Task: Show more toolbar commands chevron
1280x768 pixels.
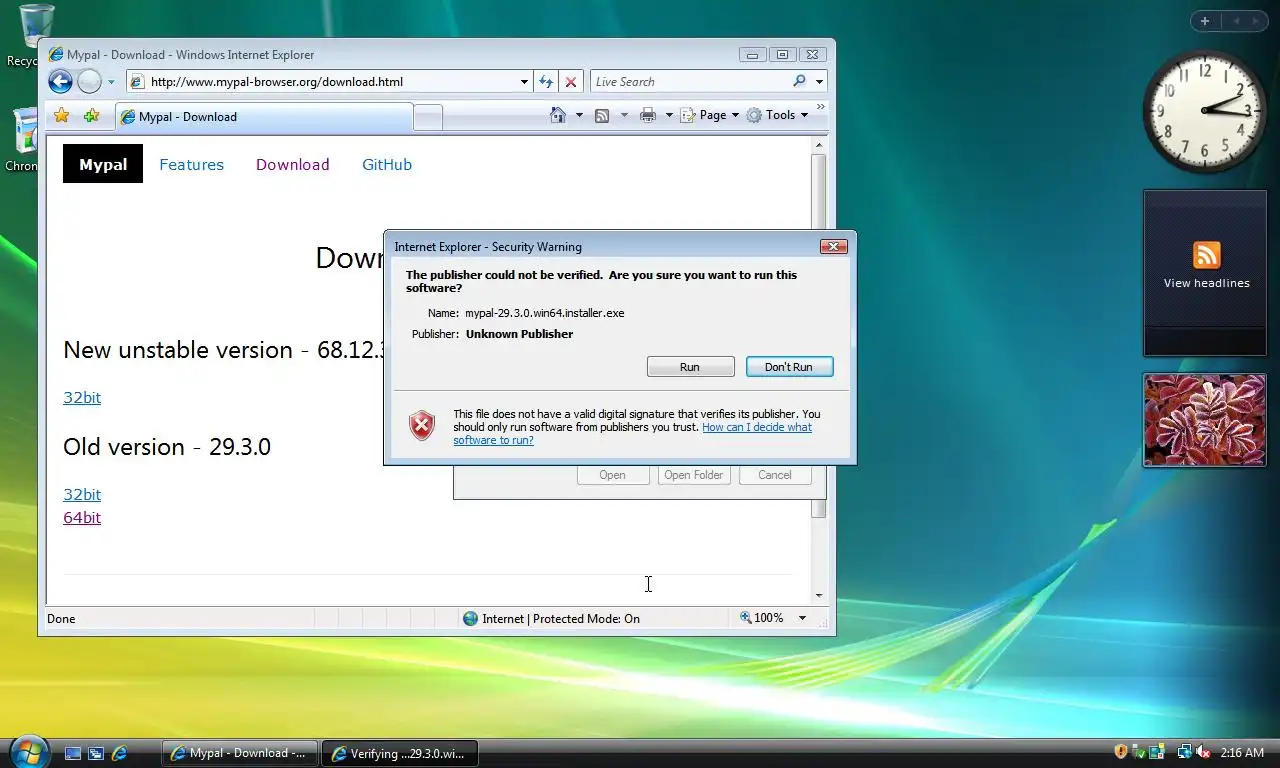Action: (821, 106)
